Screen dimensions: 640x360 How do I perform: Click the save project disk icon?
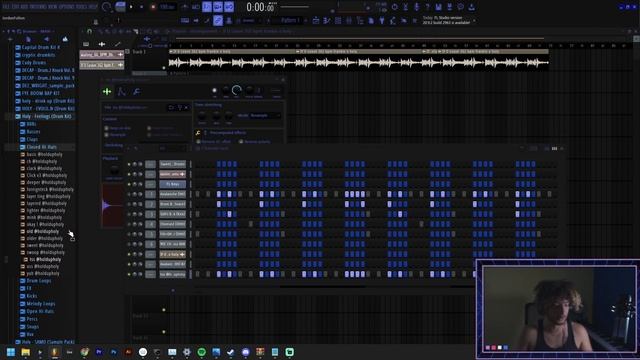[x=438, y=7]
